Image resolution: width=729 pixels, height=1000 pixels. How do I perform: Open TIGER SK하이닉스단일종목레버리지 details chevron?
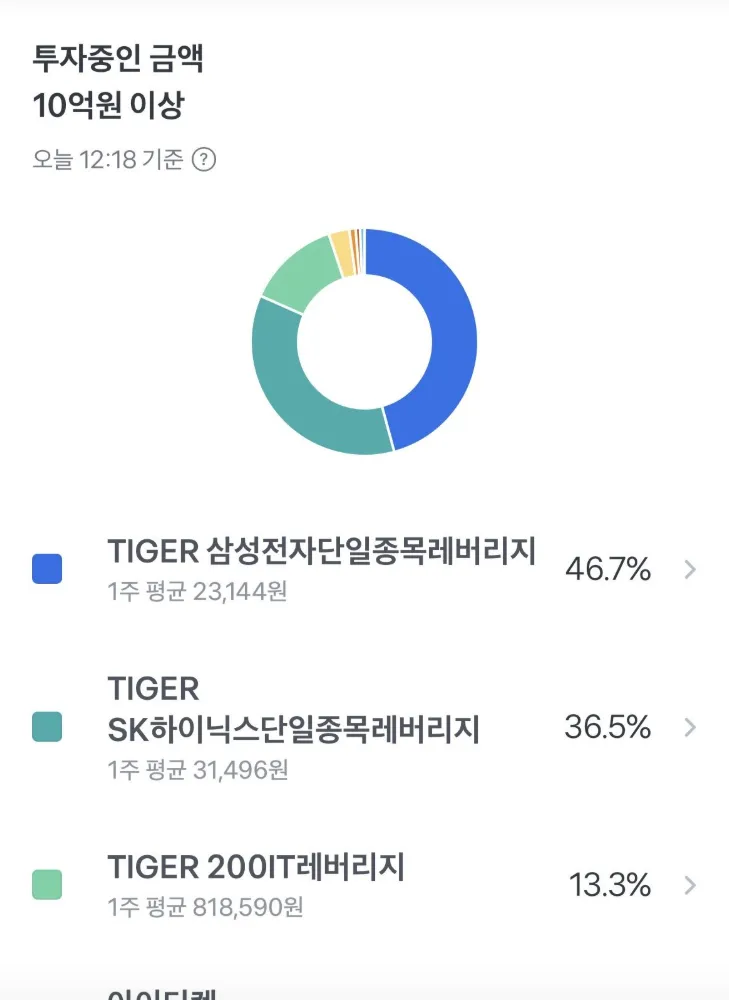(x=690, y=727)
